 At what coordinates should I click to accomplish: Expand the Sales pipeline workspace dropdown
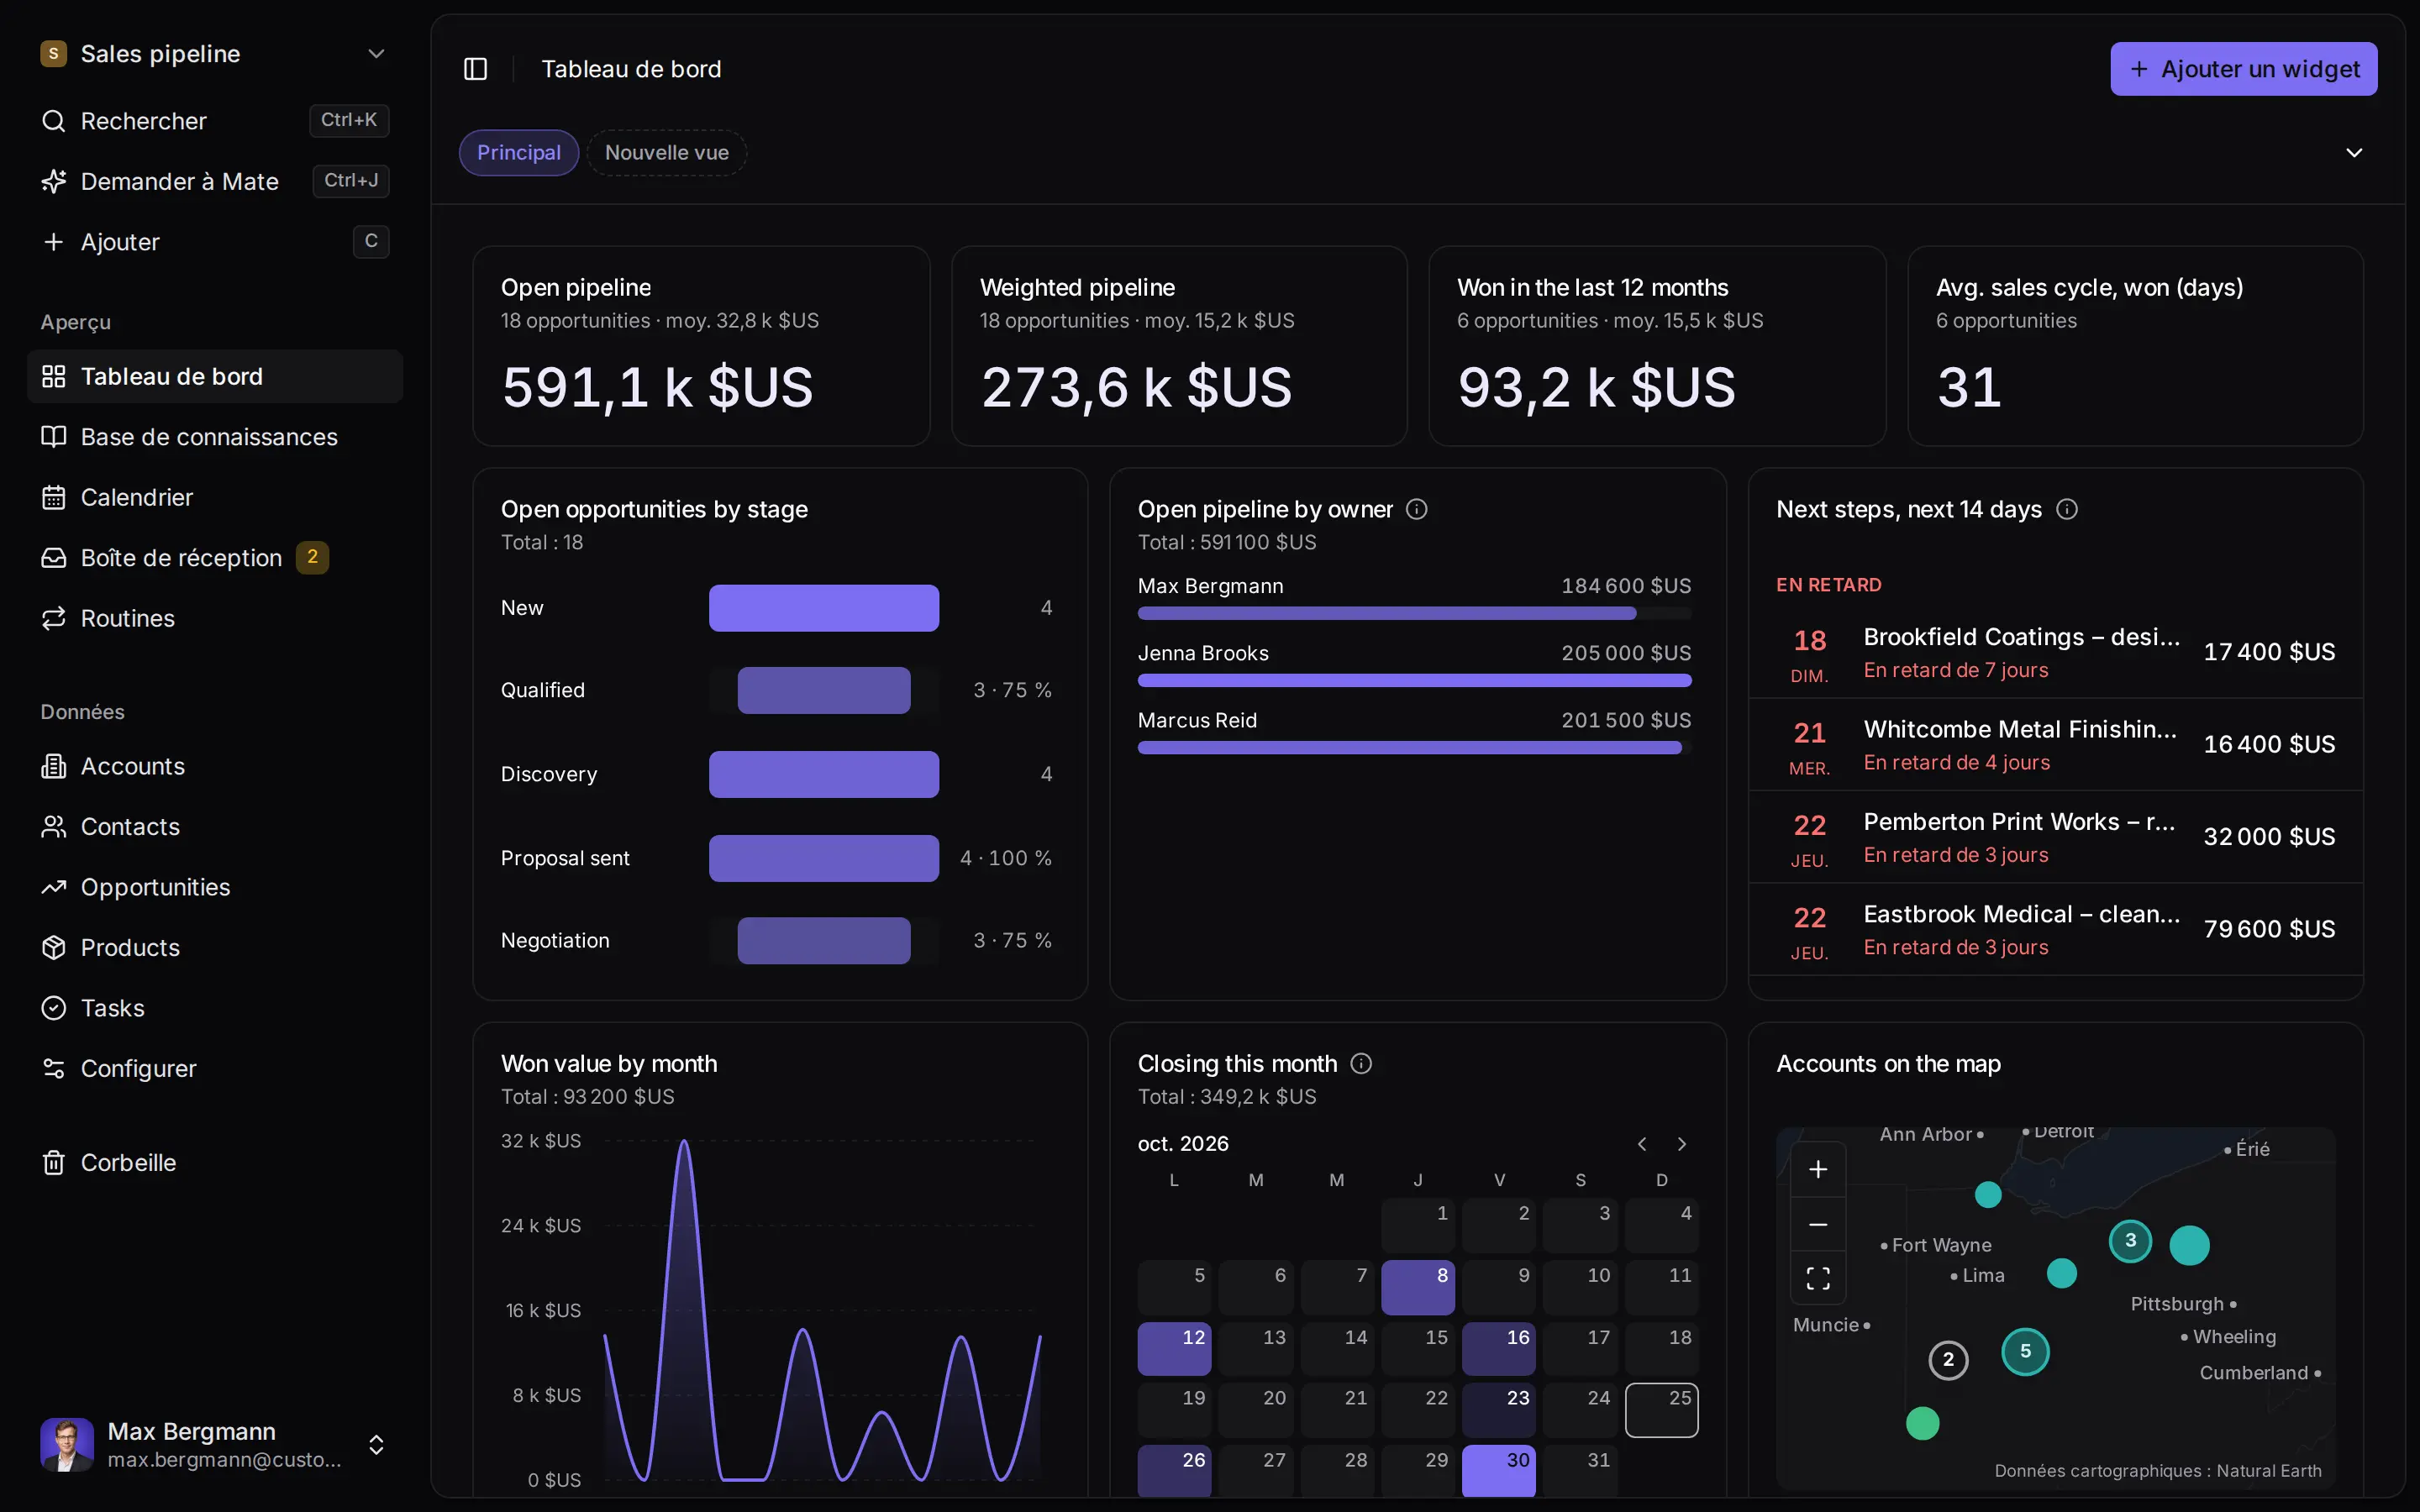coord(376,54)
